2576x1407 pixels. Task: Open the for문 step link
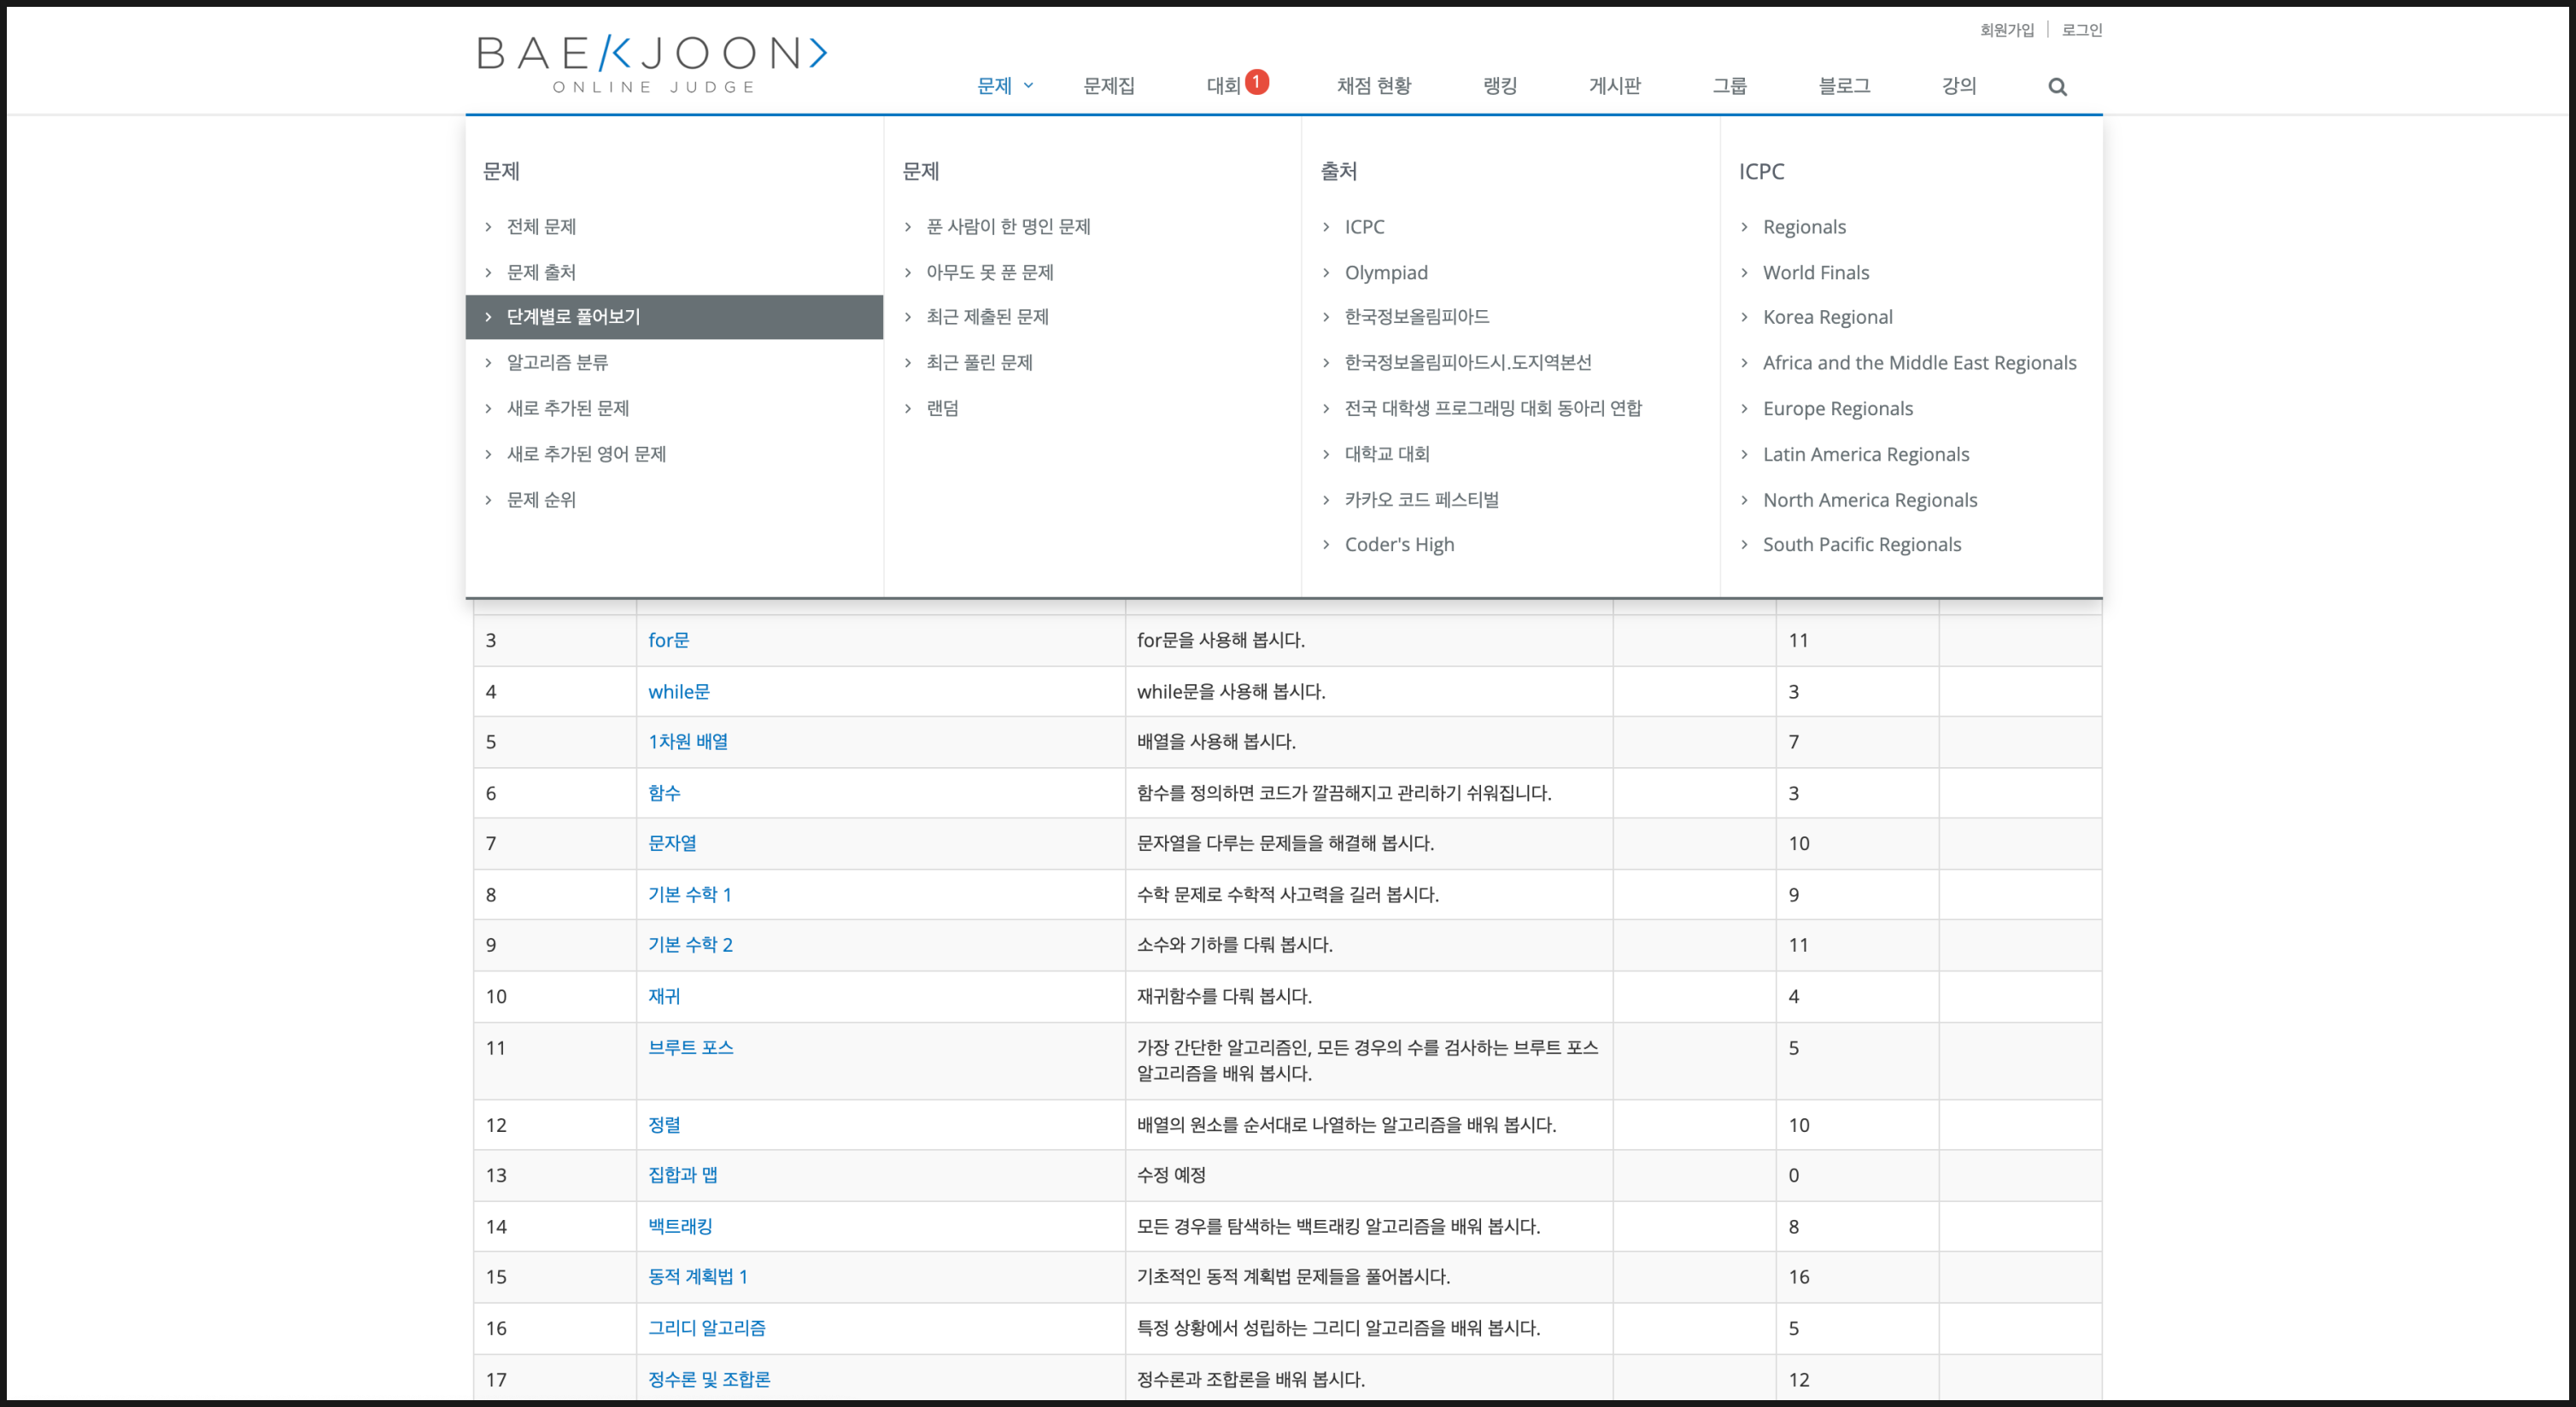(668, 640)
